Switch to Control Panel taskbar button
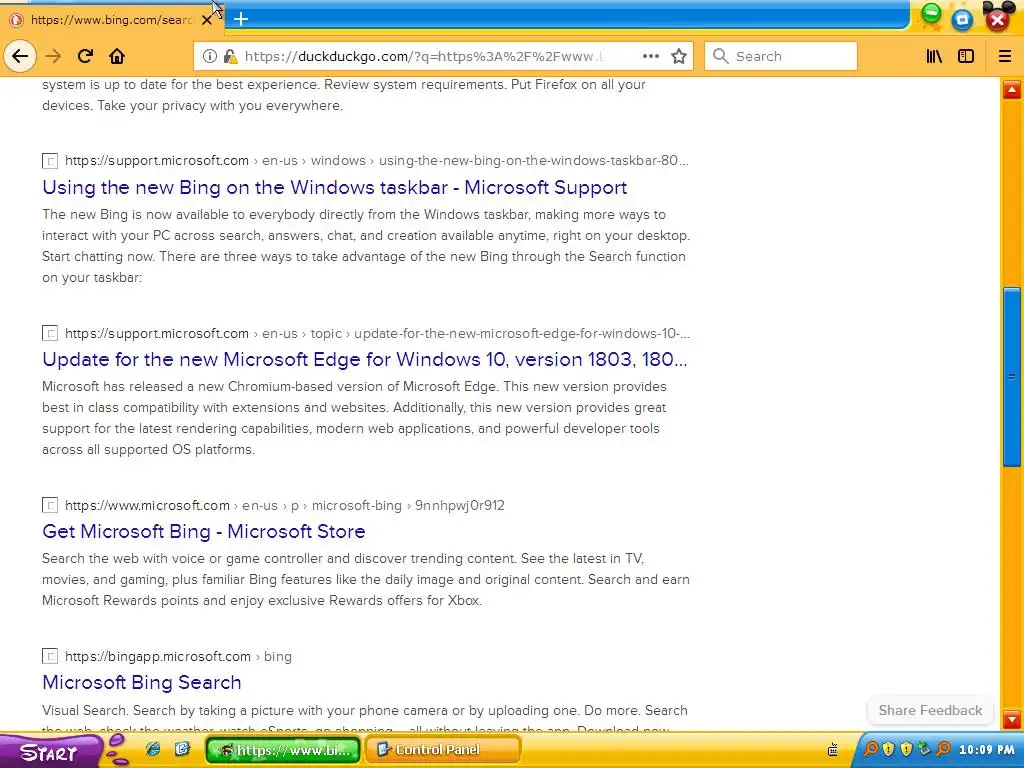This screenshot has height=768, width=1024. [x=443, y=750]
